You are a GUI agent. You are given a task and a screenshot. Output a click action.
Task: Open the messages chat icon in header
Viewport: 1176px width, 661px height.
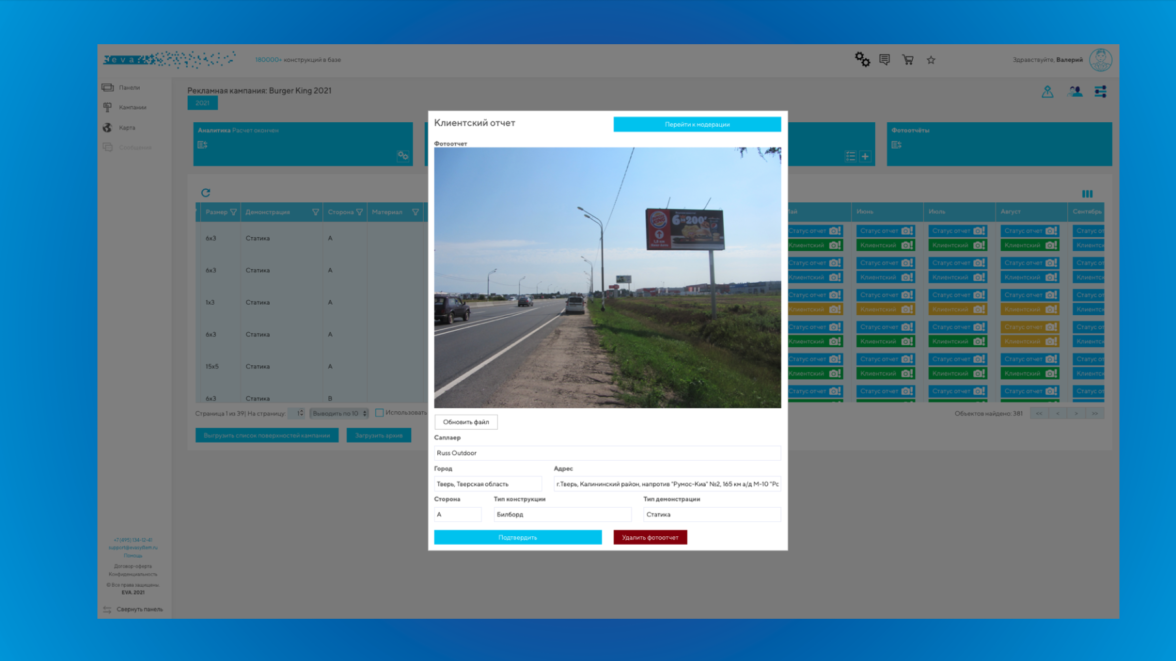885,59
